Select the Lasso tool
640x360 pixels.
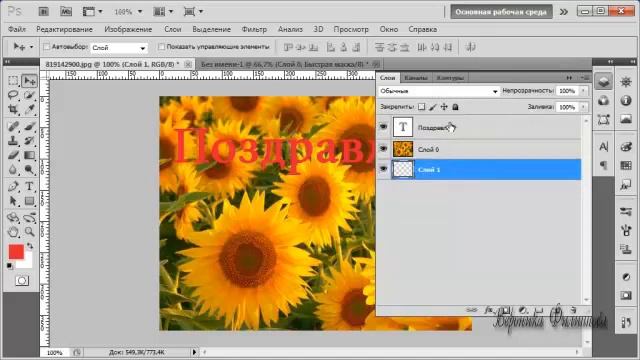click(x=13, y=95)
